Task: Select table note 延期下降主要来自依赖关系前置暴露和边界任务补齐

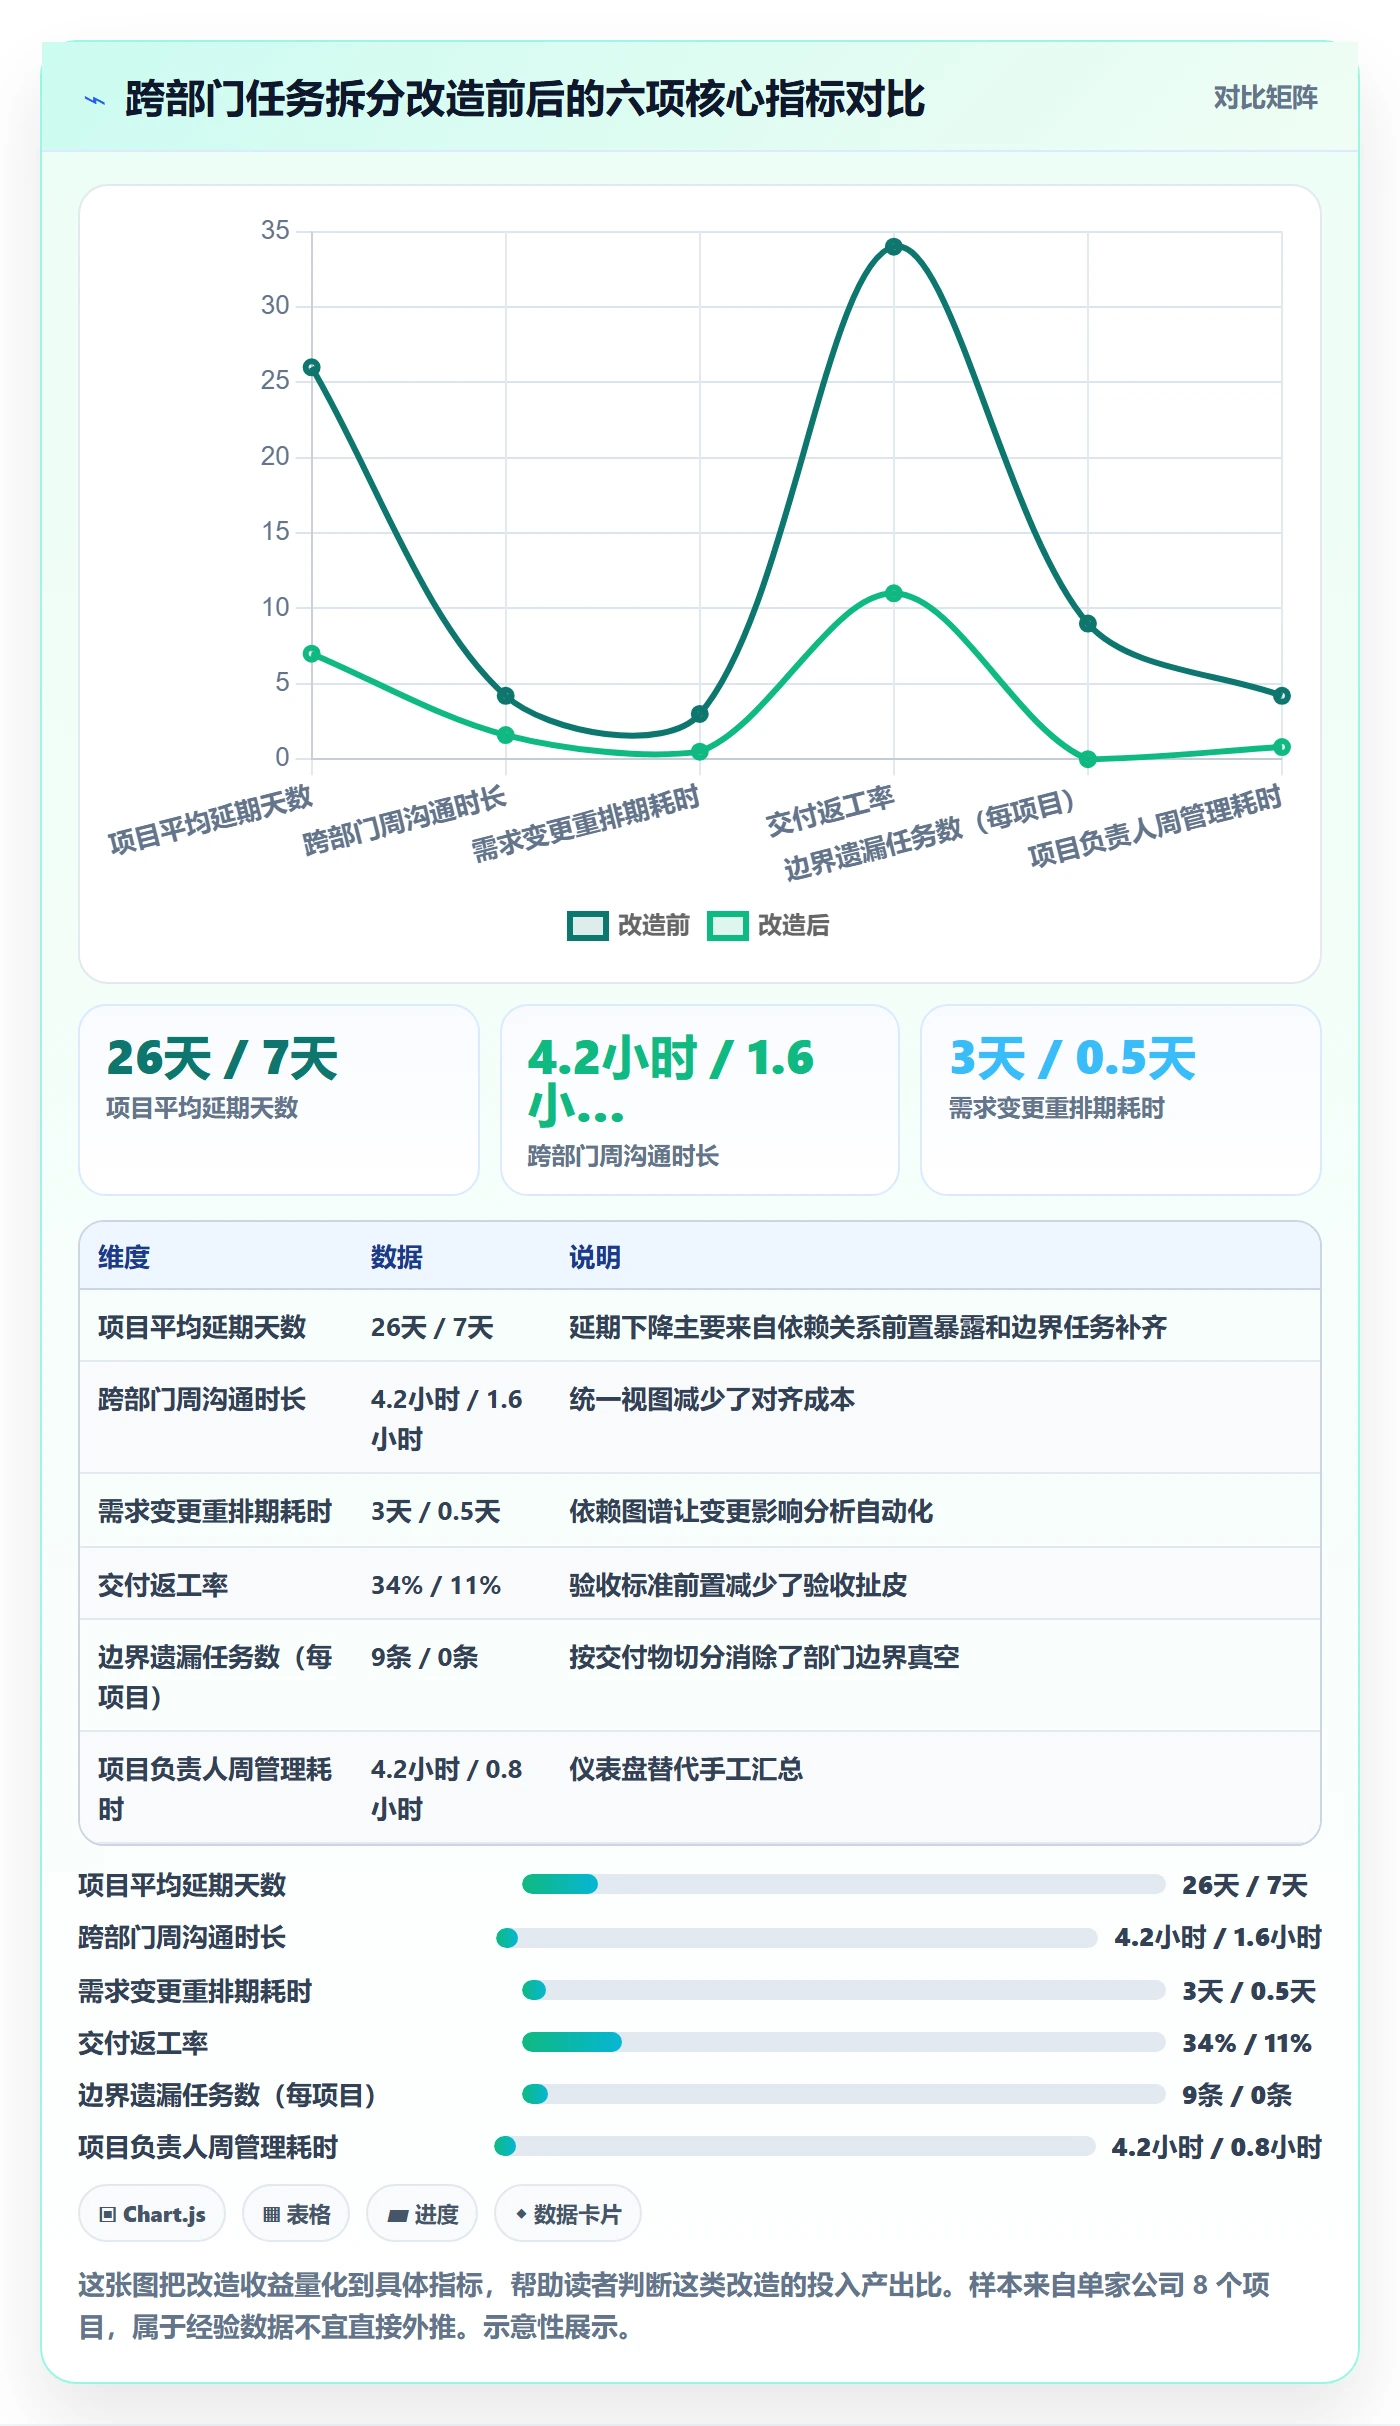Action: coord(868,1327)
